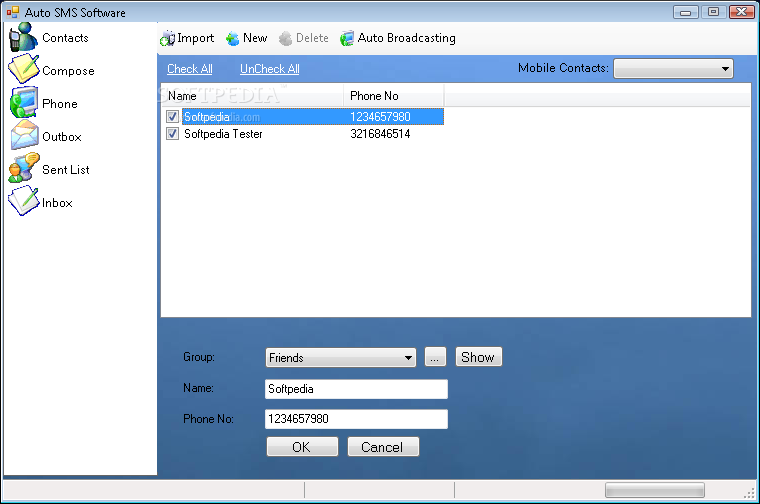Uncheck the Softpedia Tester contact checkbox
This screenshot has height=504, width=760.
(172, 133)
